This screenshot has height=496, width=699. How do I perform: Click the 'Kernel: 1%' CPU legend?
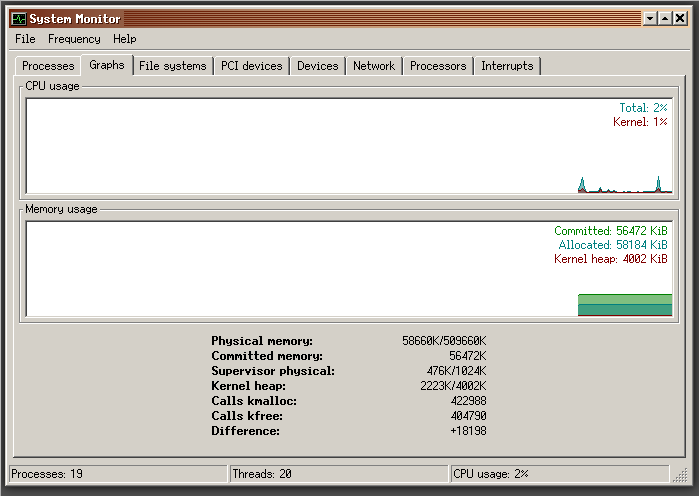tap(640, 122)
